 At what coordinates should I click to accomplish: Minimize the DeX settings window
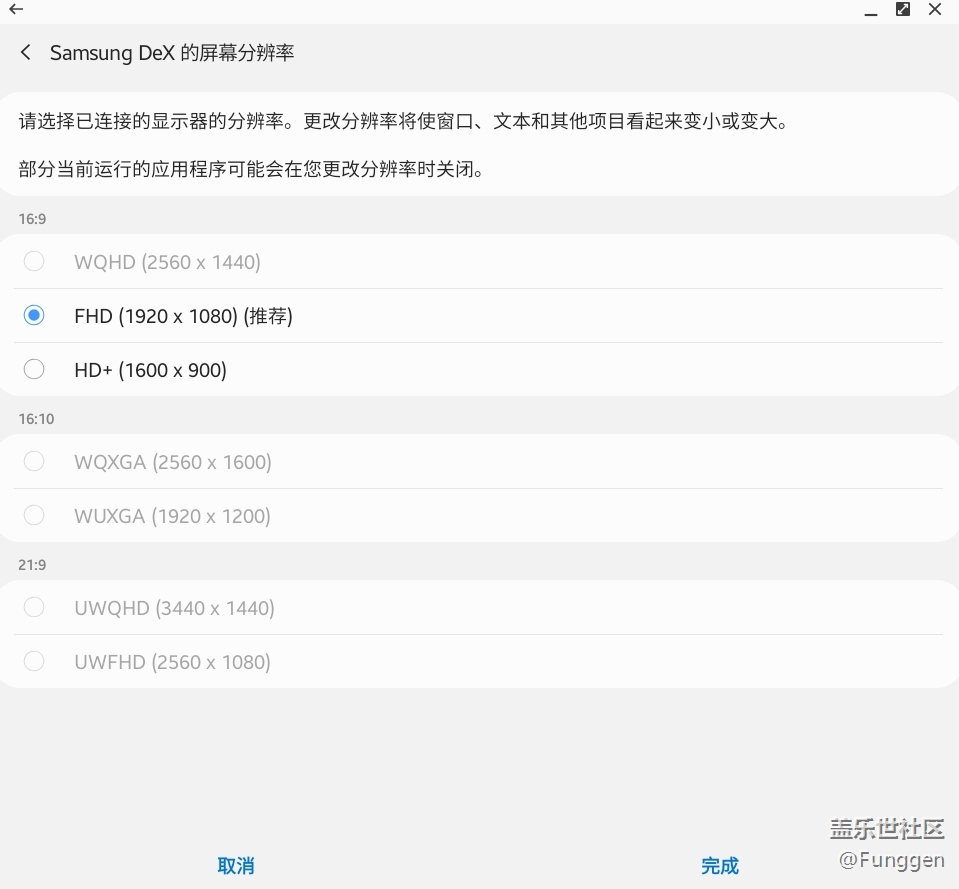pos(871,13)
